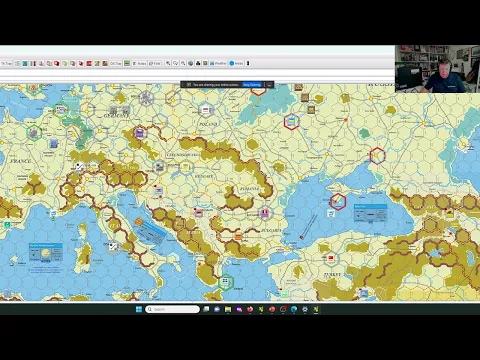Click the zoom-out magnifier toolbar icon
Image resolution: width=480 pixels, height=360 pixels.
(x=183, y=63)
